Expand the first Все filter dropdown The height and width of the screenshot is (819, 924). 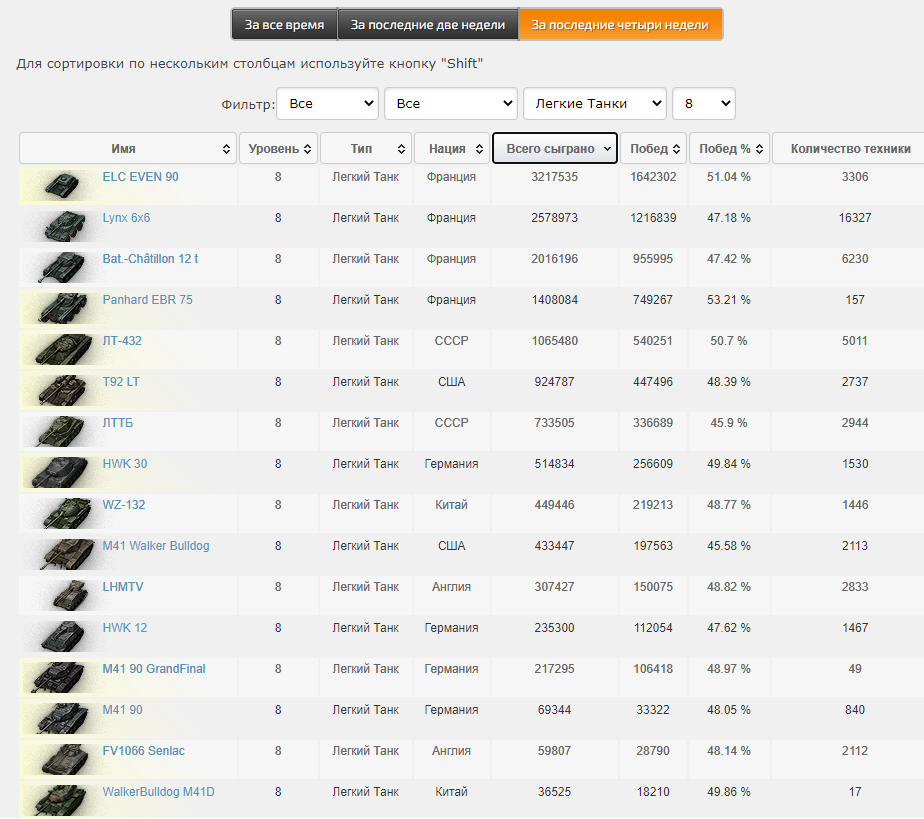pyautogui.click(x=326, y=103)
